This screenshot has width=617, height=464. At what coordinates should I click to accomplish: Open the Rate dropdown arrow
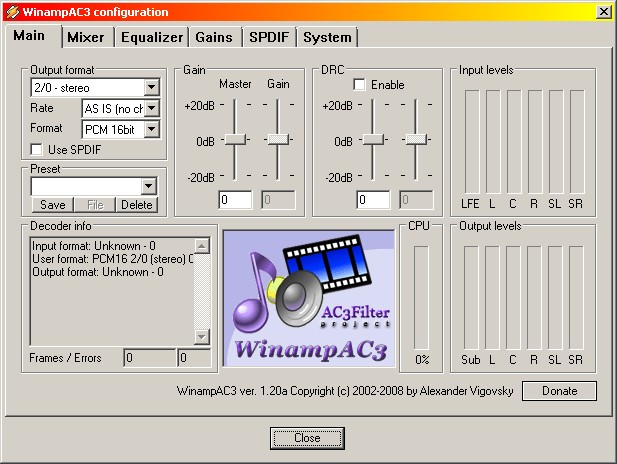point(152,108)
